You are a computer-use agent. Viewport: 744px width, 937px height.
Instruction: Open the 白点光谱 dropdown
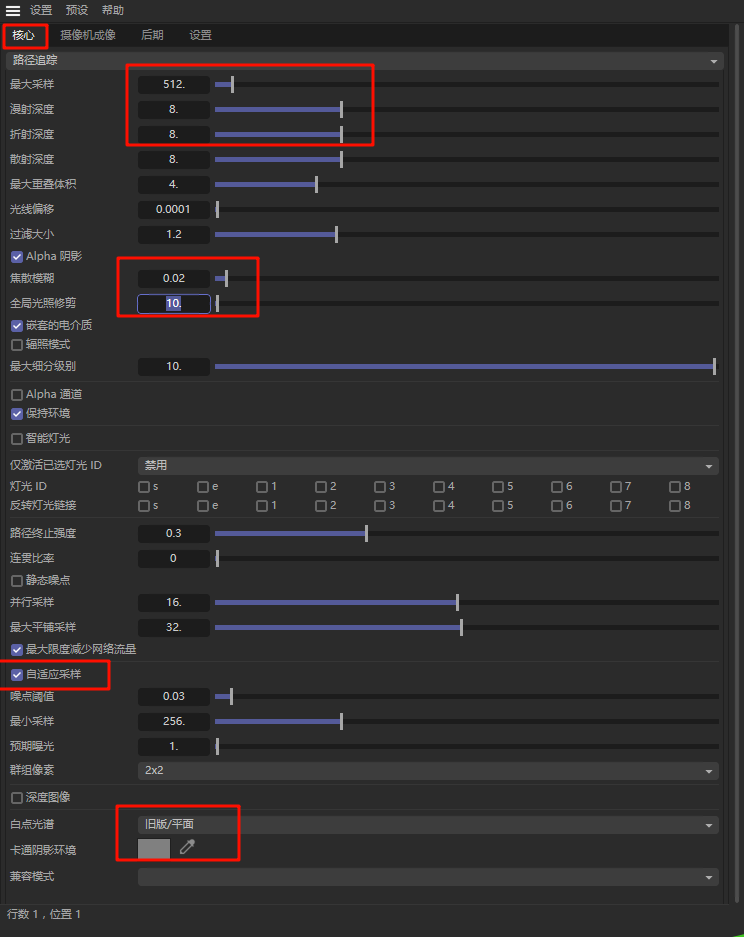[x=428, y=825]
